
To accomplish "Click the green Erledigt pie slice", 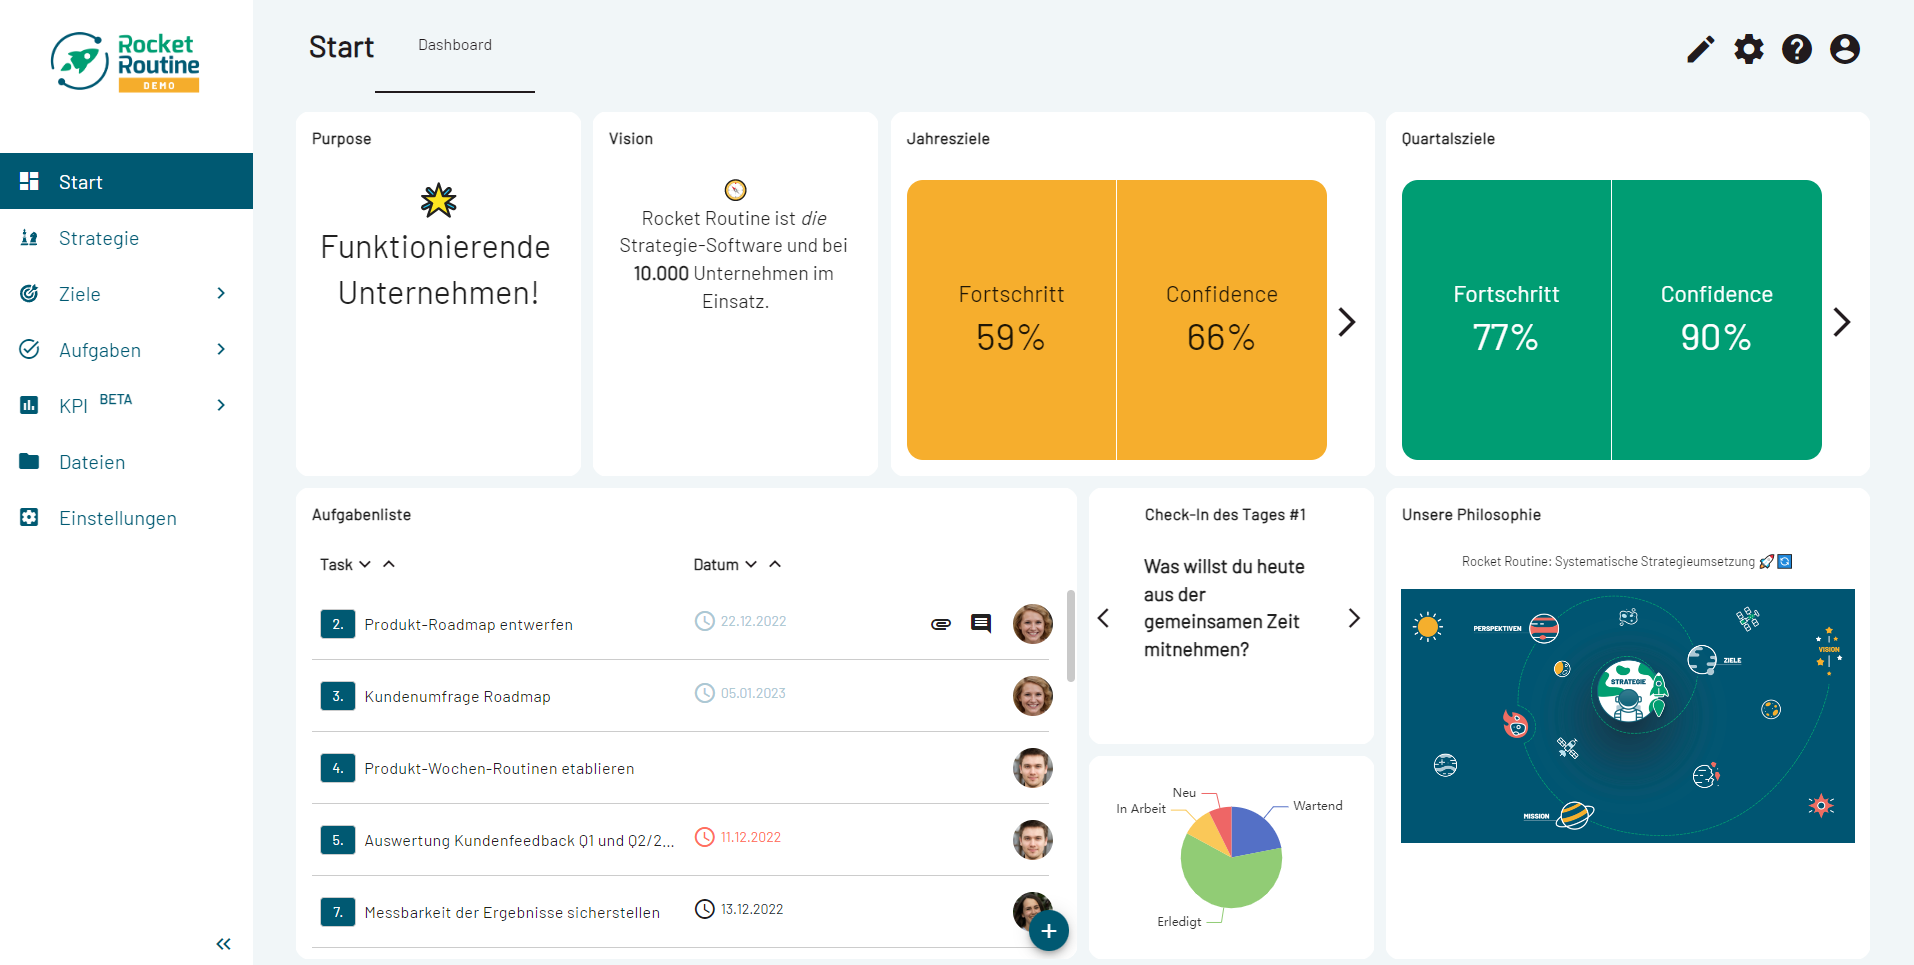I will pyautogui.click(x=1228, y=876).
